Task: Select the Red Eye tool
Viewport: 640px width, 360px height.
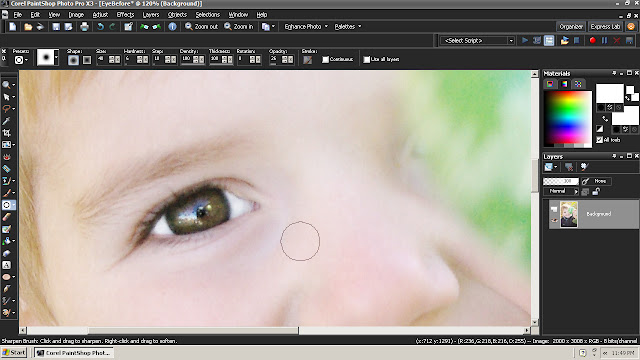Action: [7, 157]
